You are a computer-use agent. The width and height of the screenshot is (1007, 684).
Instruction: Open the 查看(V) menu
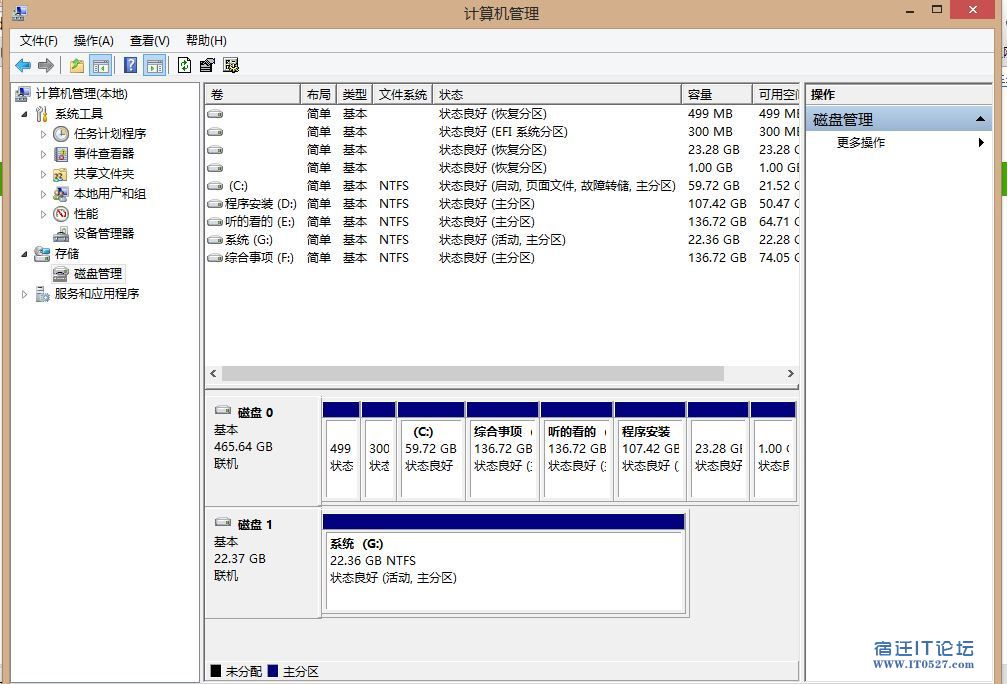point(150,40)
